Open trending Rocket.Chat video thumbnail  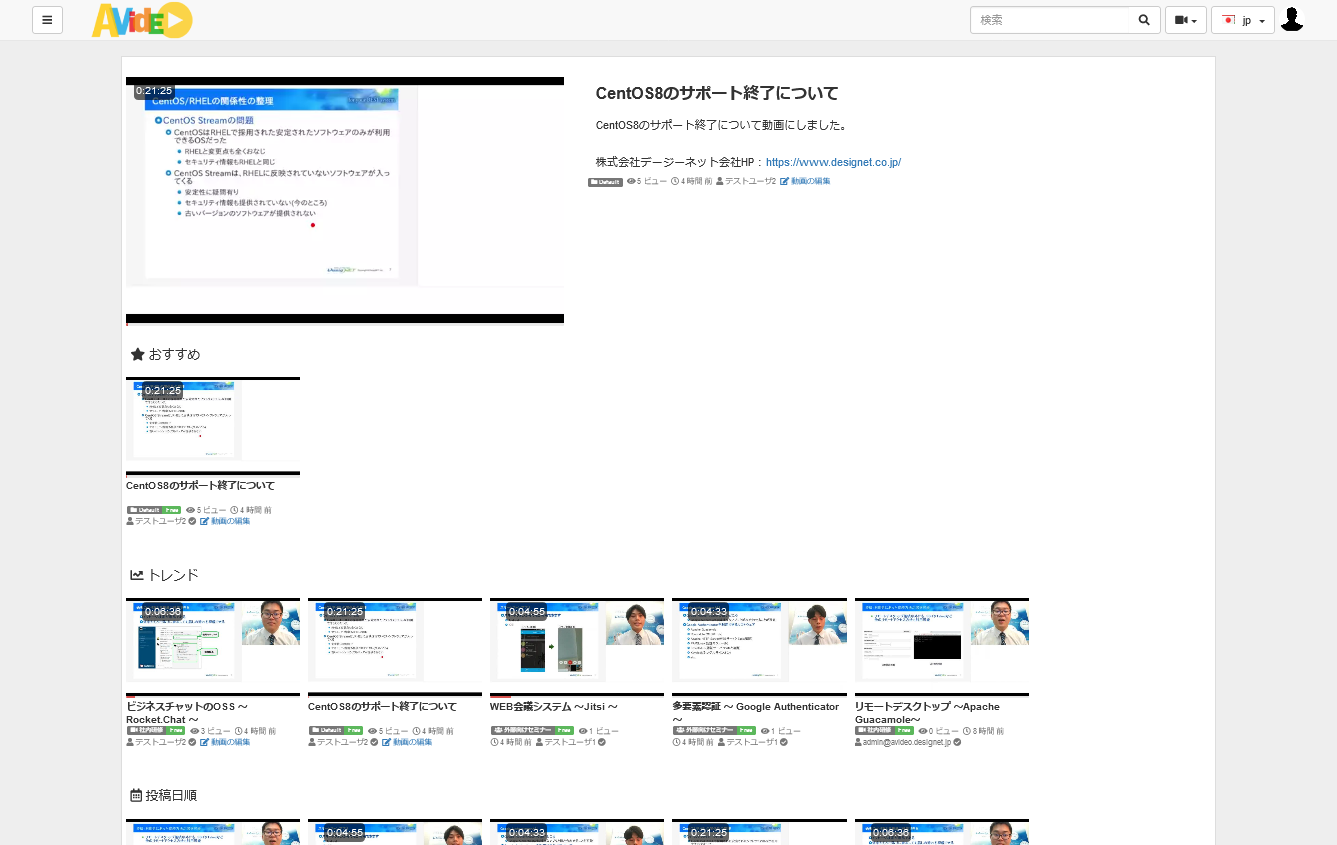[x=213, y=647]
